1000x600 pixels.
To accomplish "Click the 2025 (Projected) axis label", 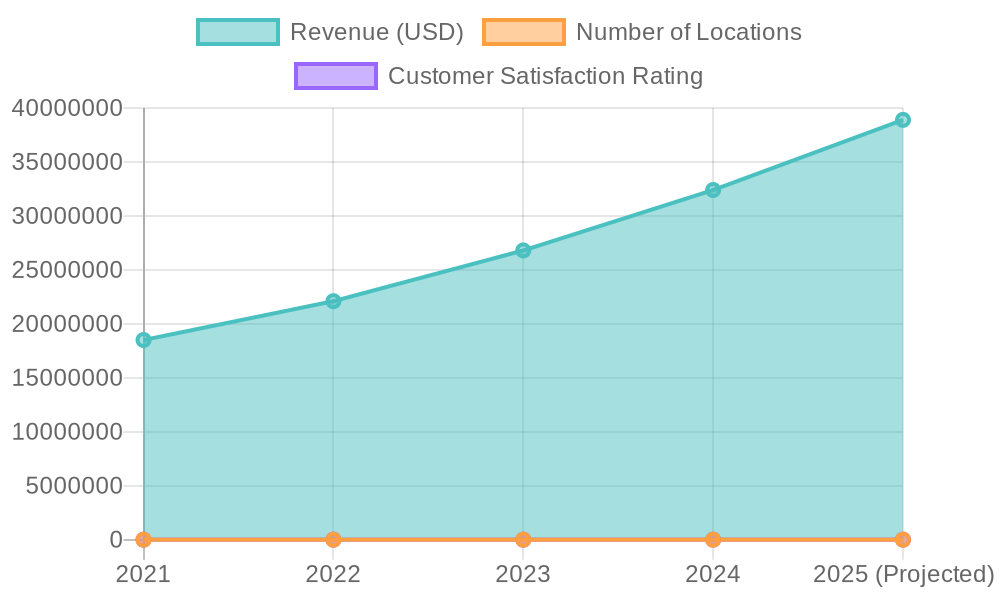I will click(904, 574).
